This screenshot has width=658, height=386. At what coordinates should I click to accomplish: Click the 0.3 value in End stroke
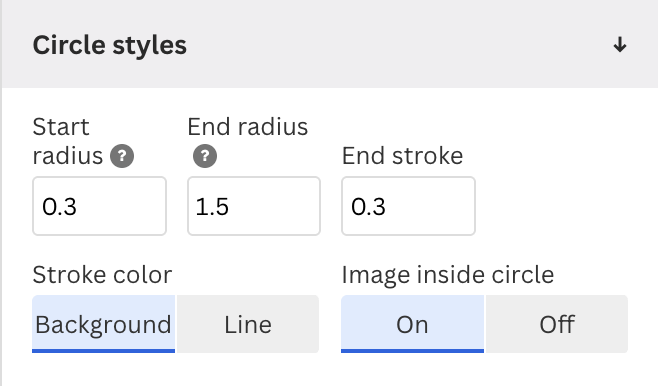(368, 206)
